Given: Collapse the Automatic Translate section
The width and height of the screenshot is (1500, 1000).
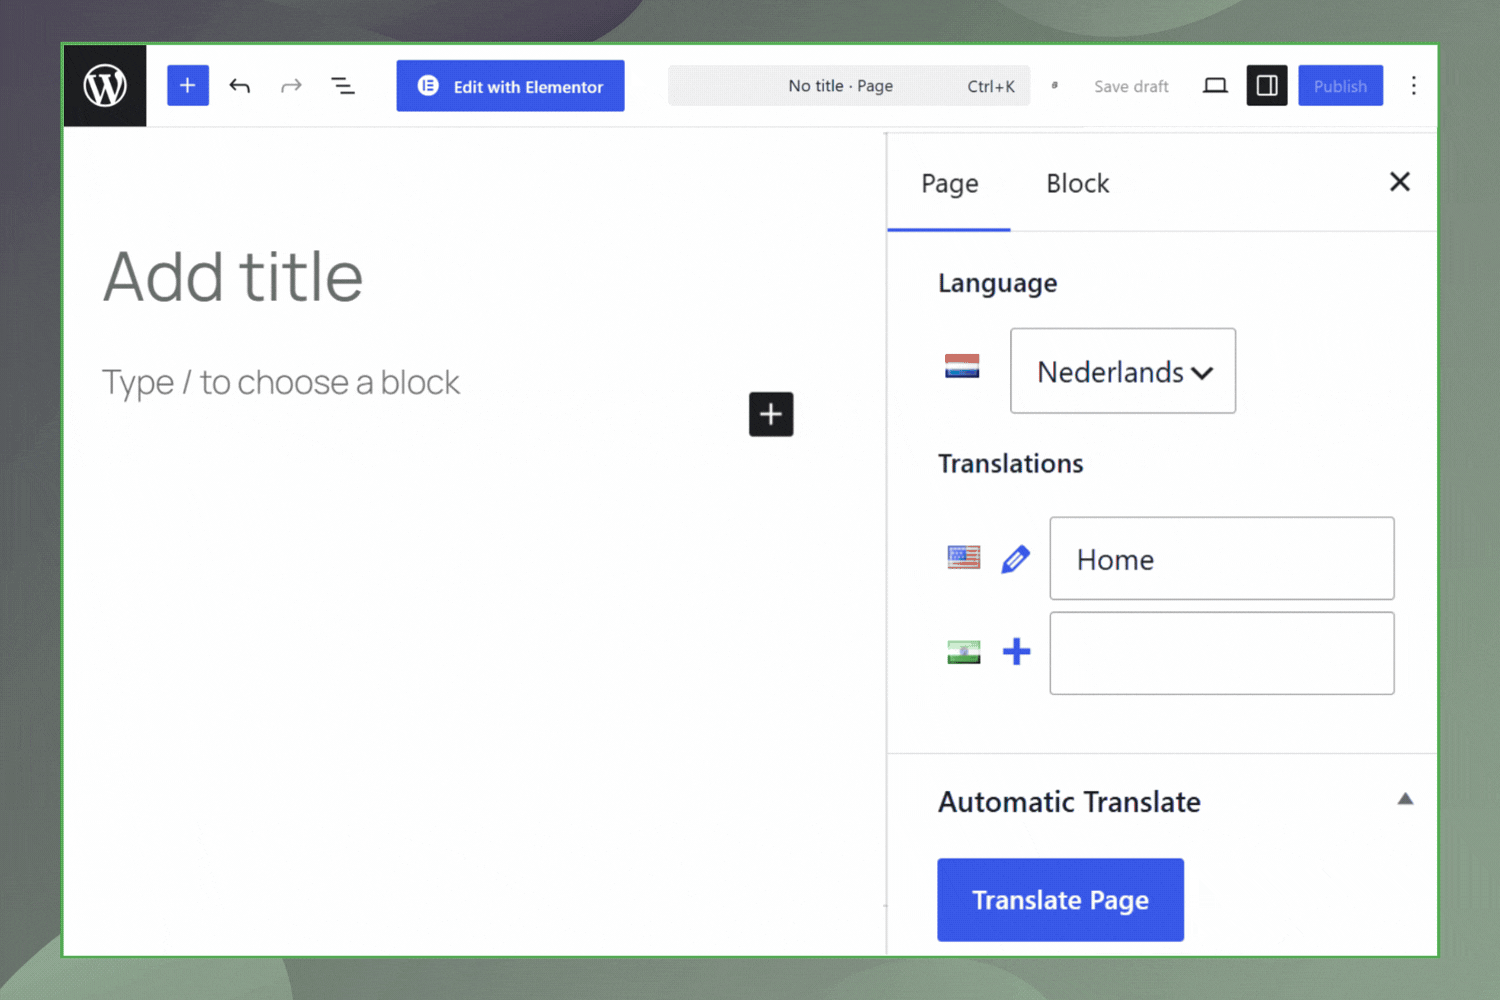Looking at the screenshot, I should pos(1405,799).
